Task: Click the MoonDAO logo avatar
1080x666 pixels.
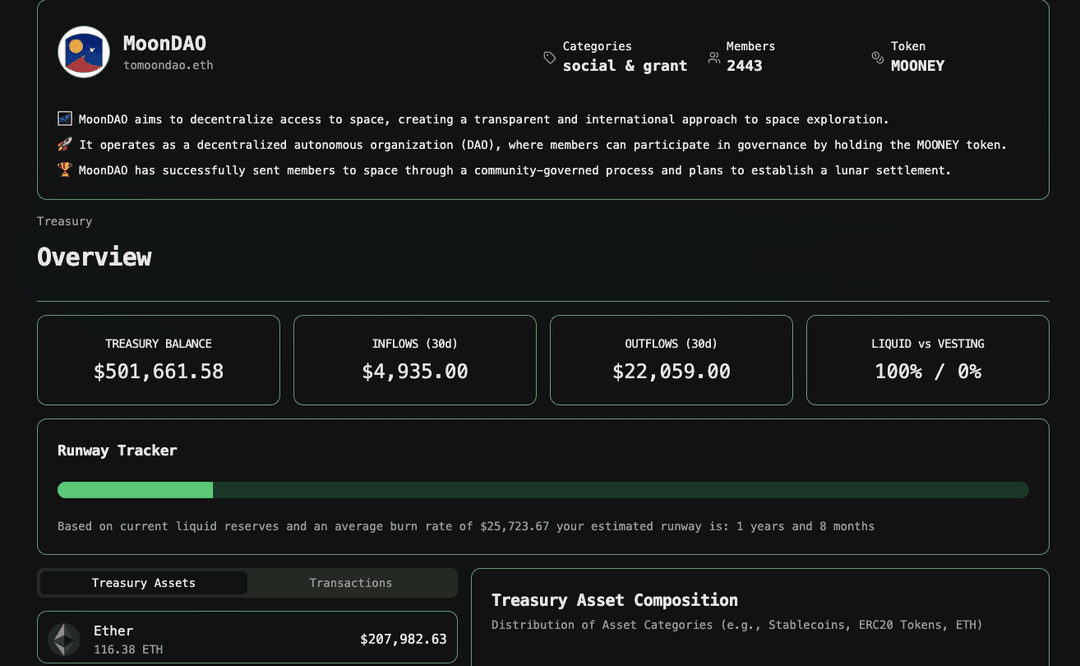Action: (83, 52)
